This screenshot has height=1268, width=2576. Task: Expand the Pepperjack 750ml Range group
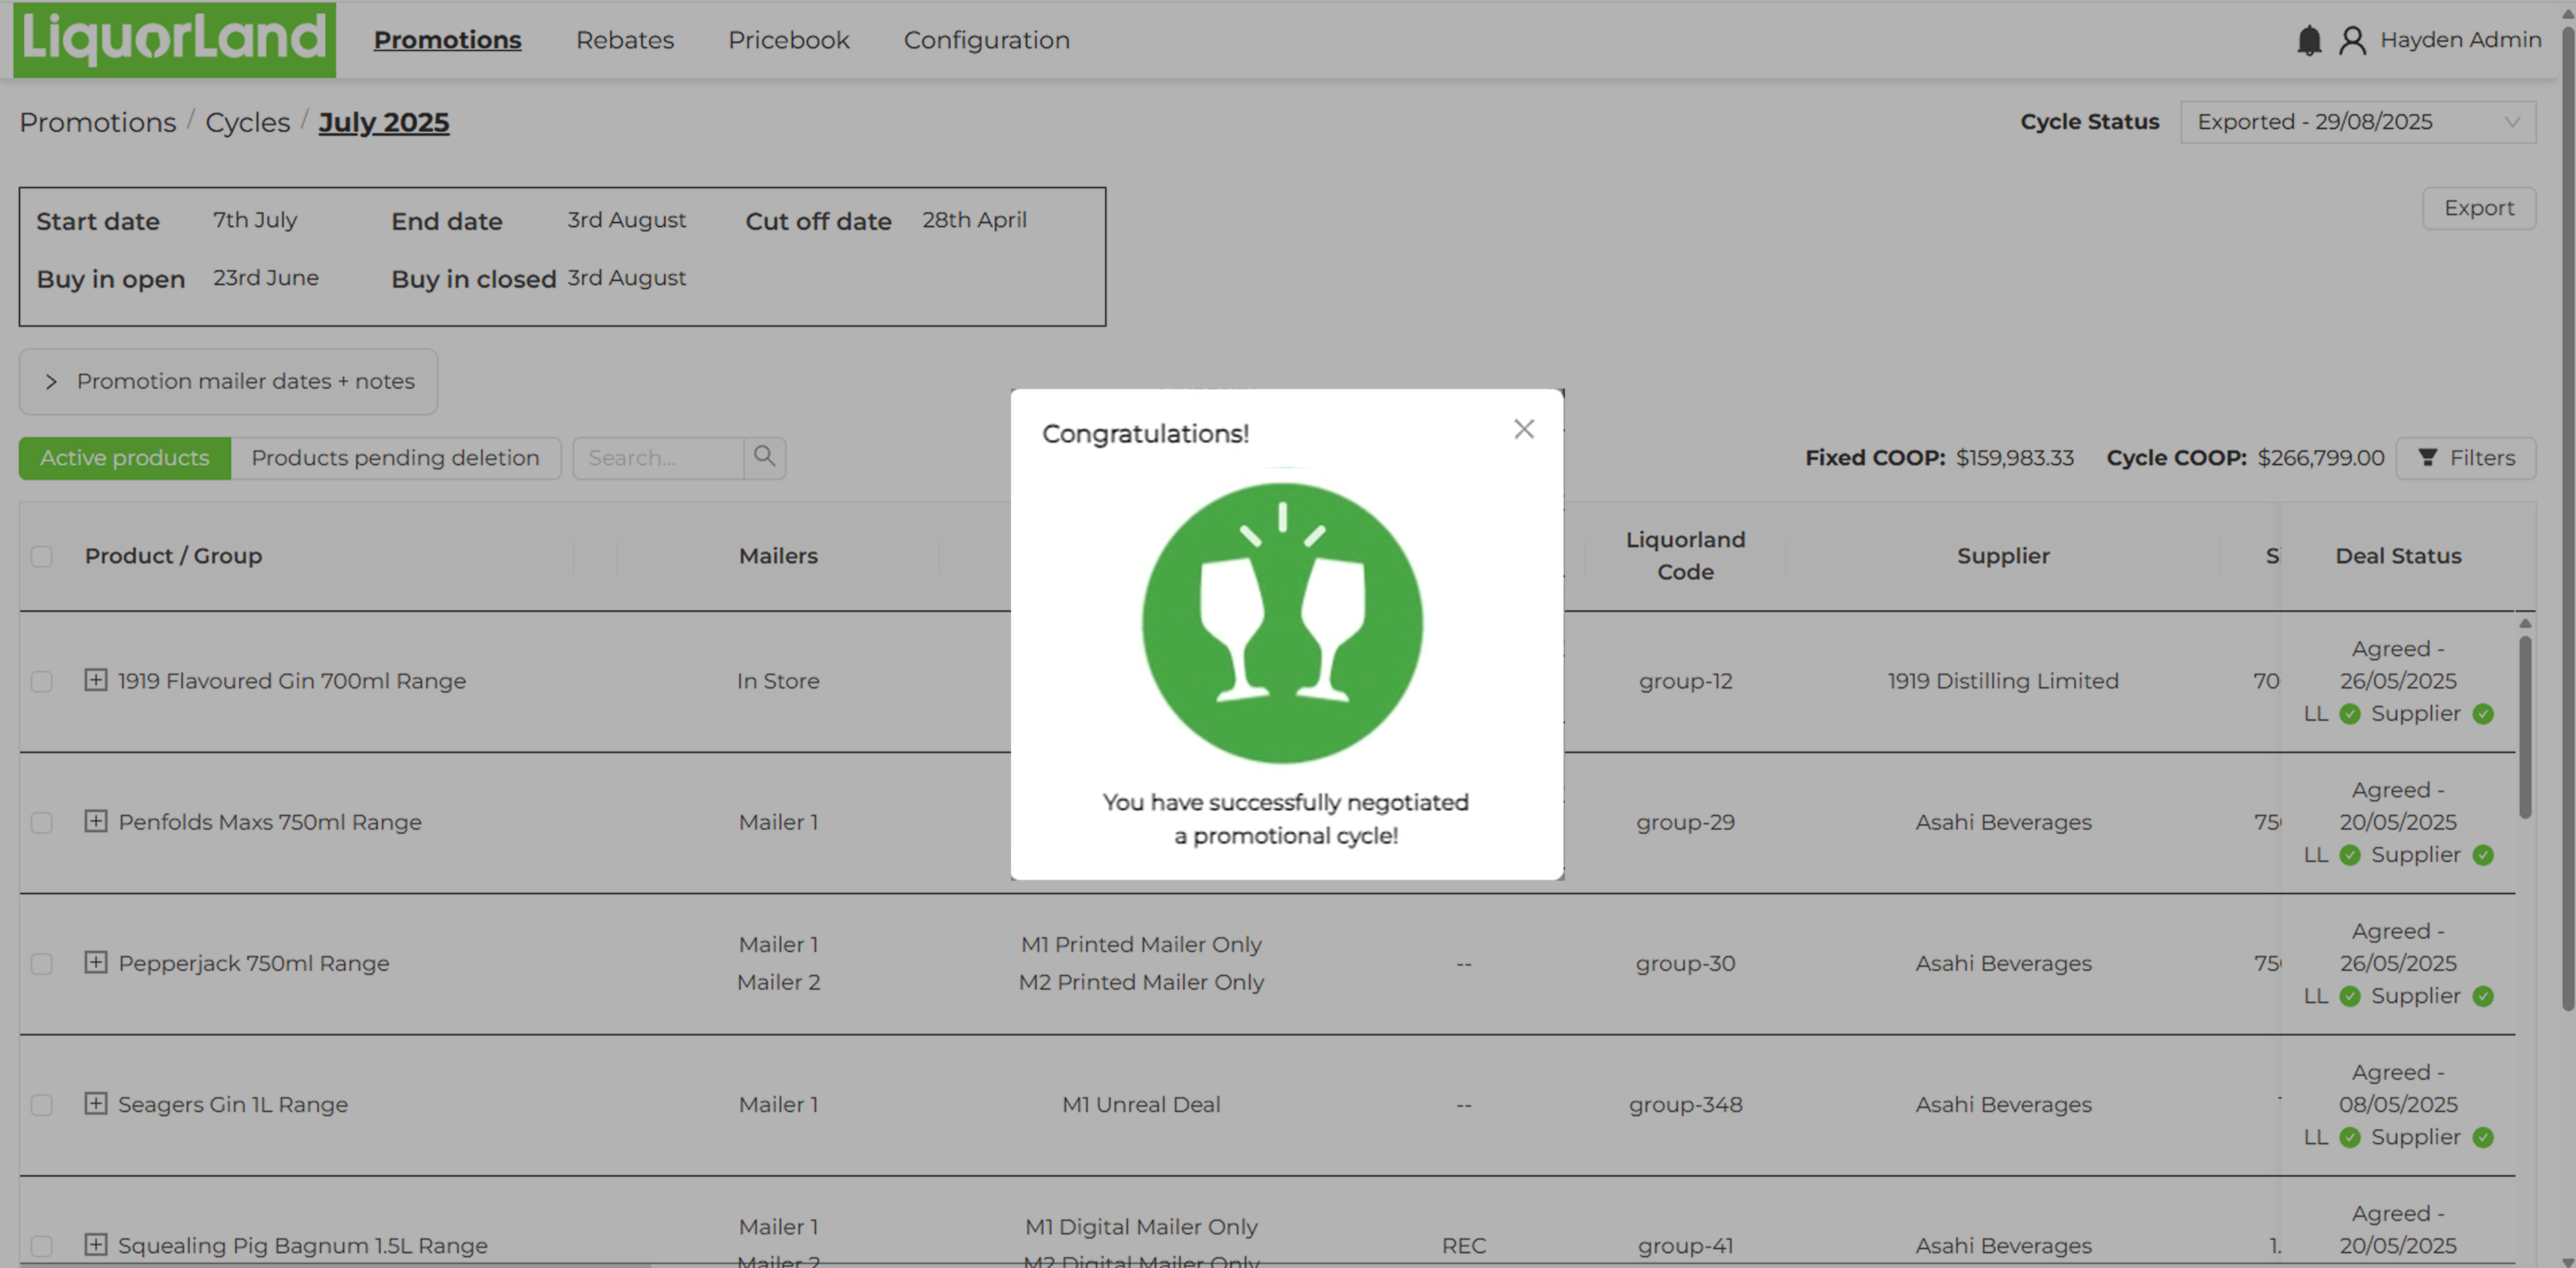(95, 962)
